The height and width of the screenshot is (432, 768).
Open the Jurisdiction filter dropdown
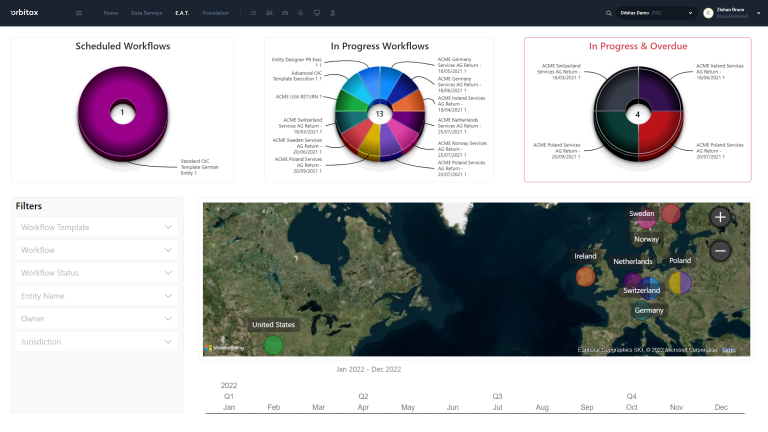[97, 342]
